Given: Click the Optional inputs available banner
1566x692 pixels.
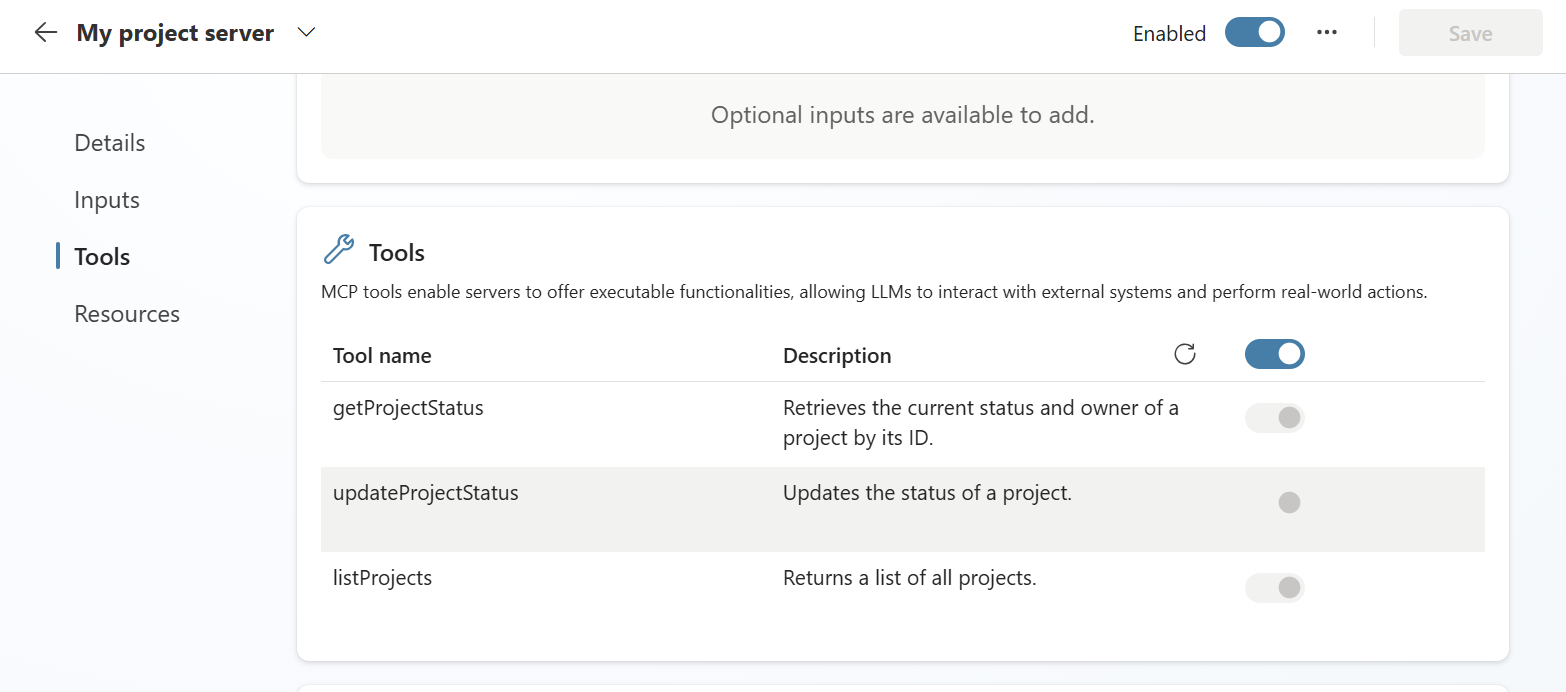Looking at the screenshot, I should click(x=902, y=115).
